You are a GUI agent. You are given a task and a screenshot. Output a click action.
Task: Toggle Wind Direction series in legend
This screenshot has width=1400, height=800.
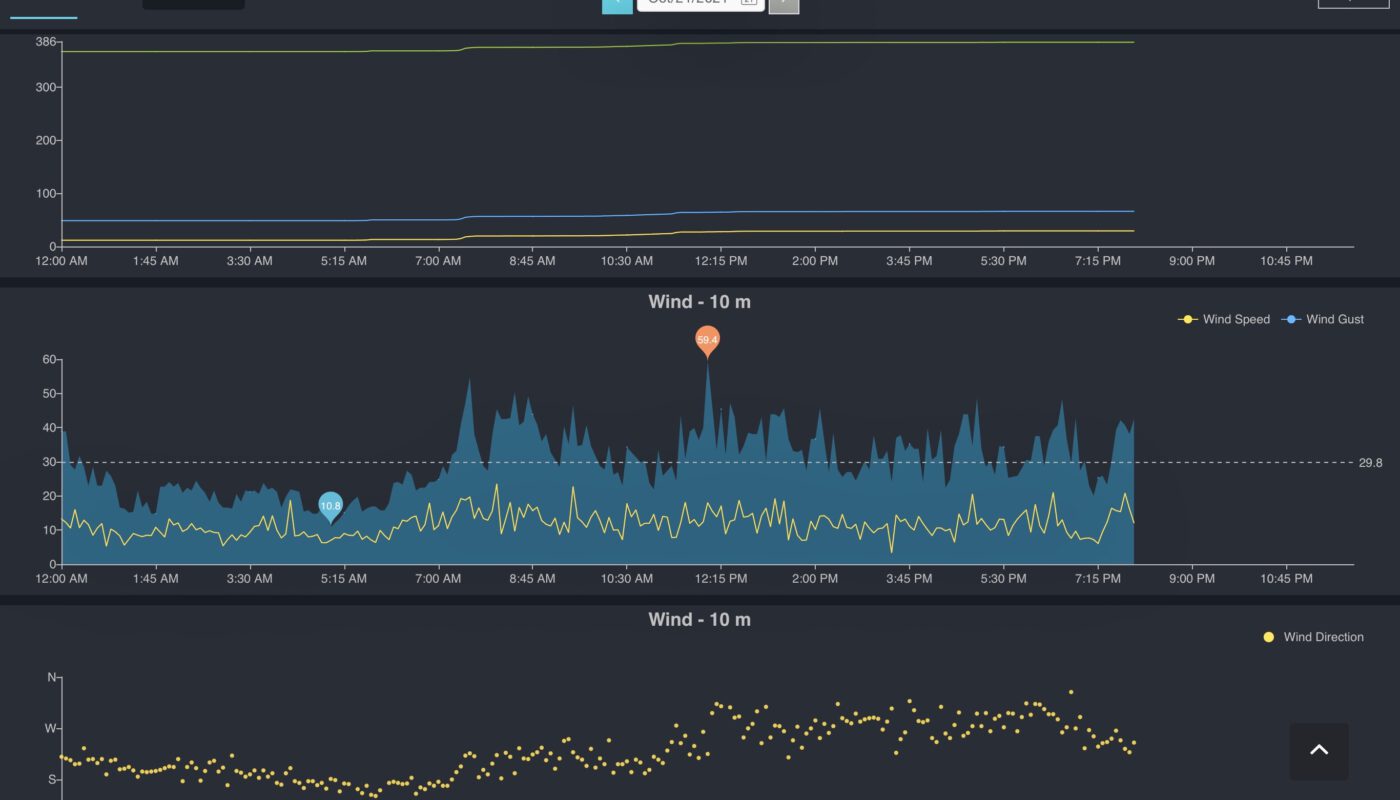pos(1313,637)
